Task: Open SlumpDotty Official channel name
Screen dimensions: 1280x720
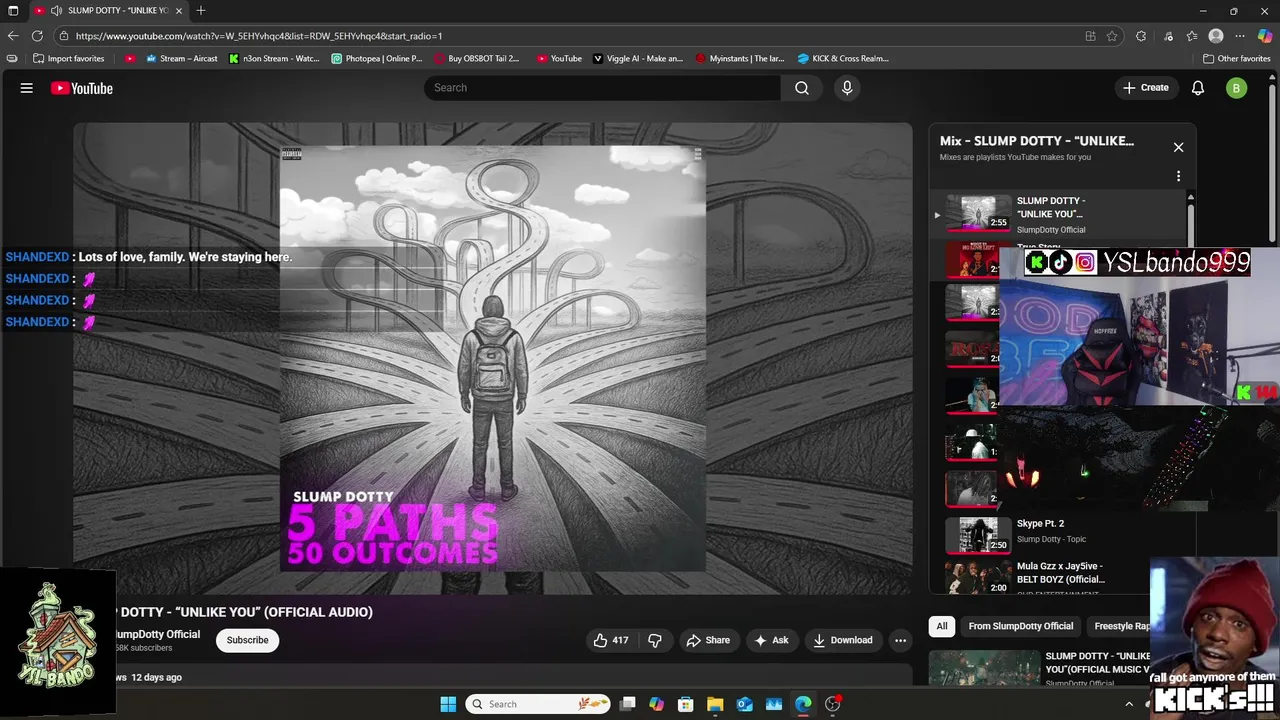Action: (156, 634)
